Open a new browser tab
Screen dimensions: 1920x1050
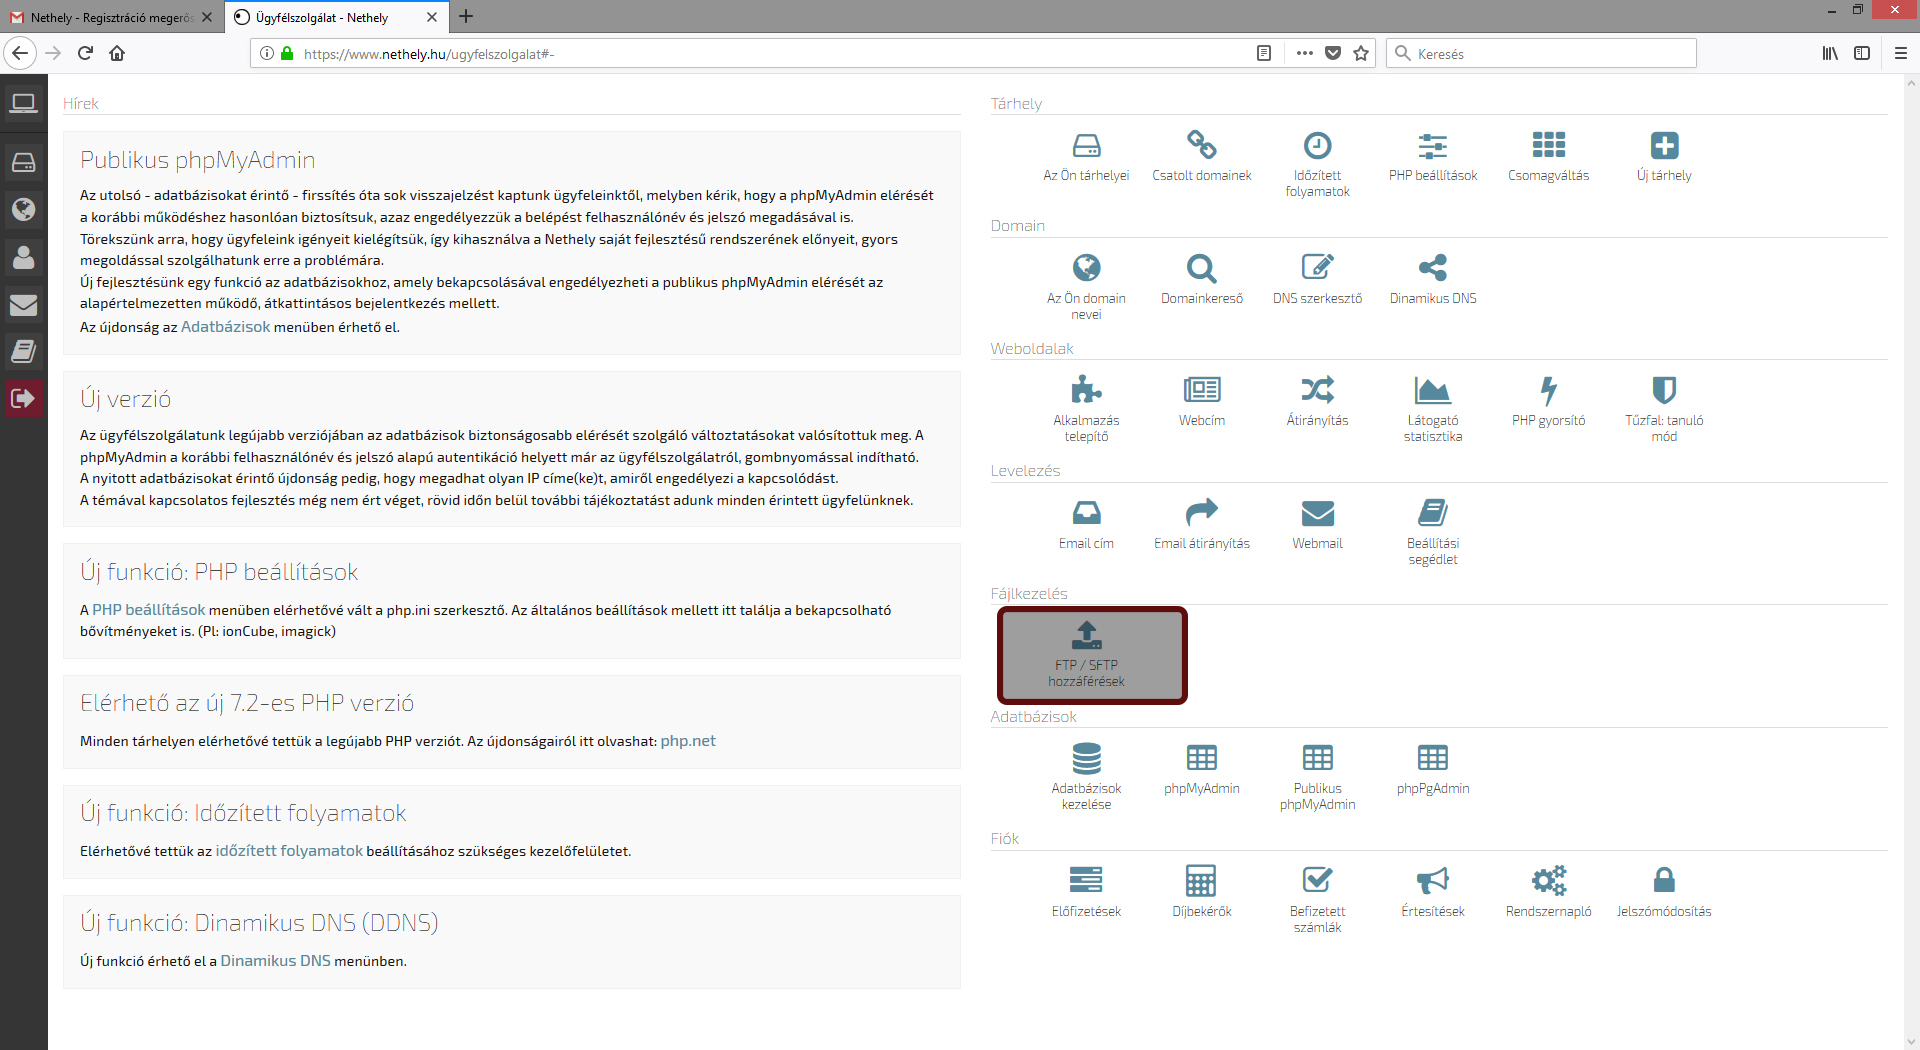466,17
